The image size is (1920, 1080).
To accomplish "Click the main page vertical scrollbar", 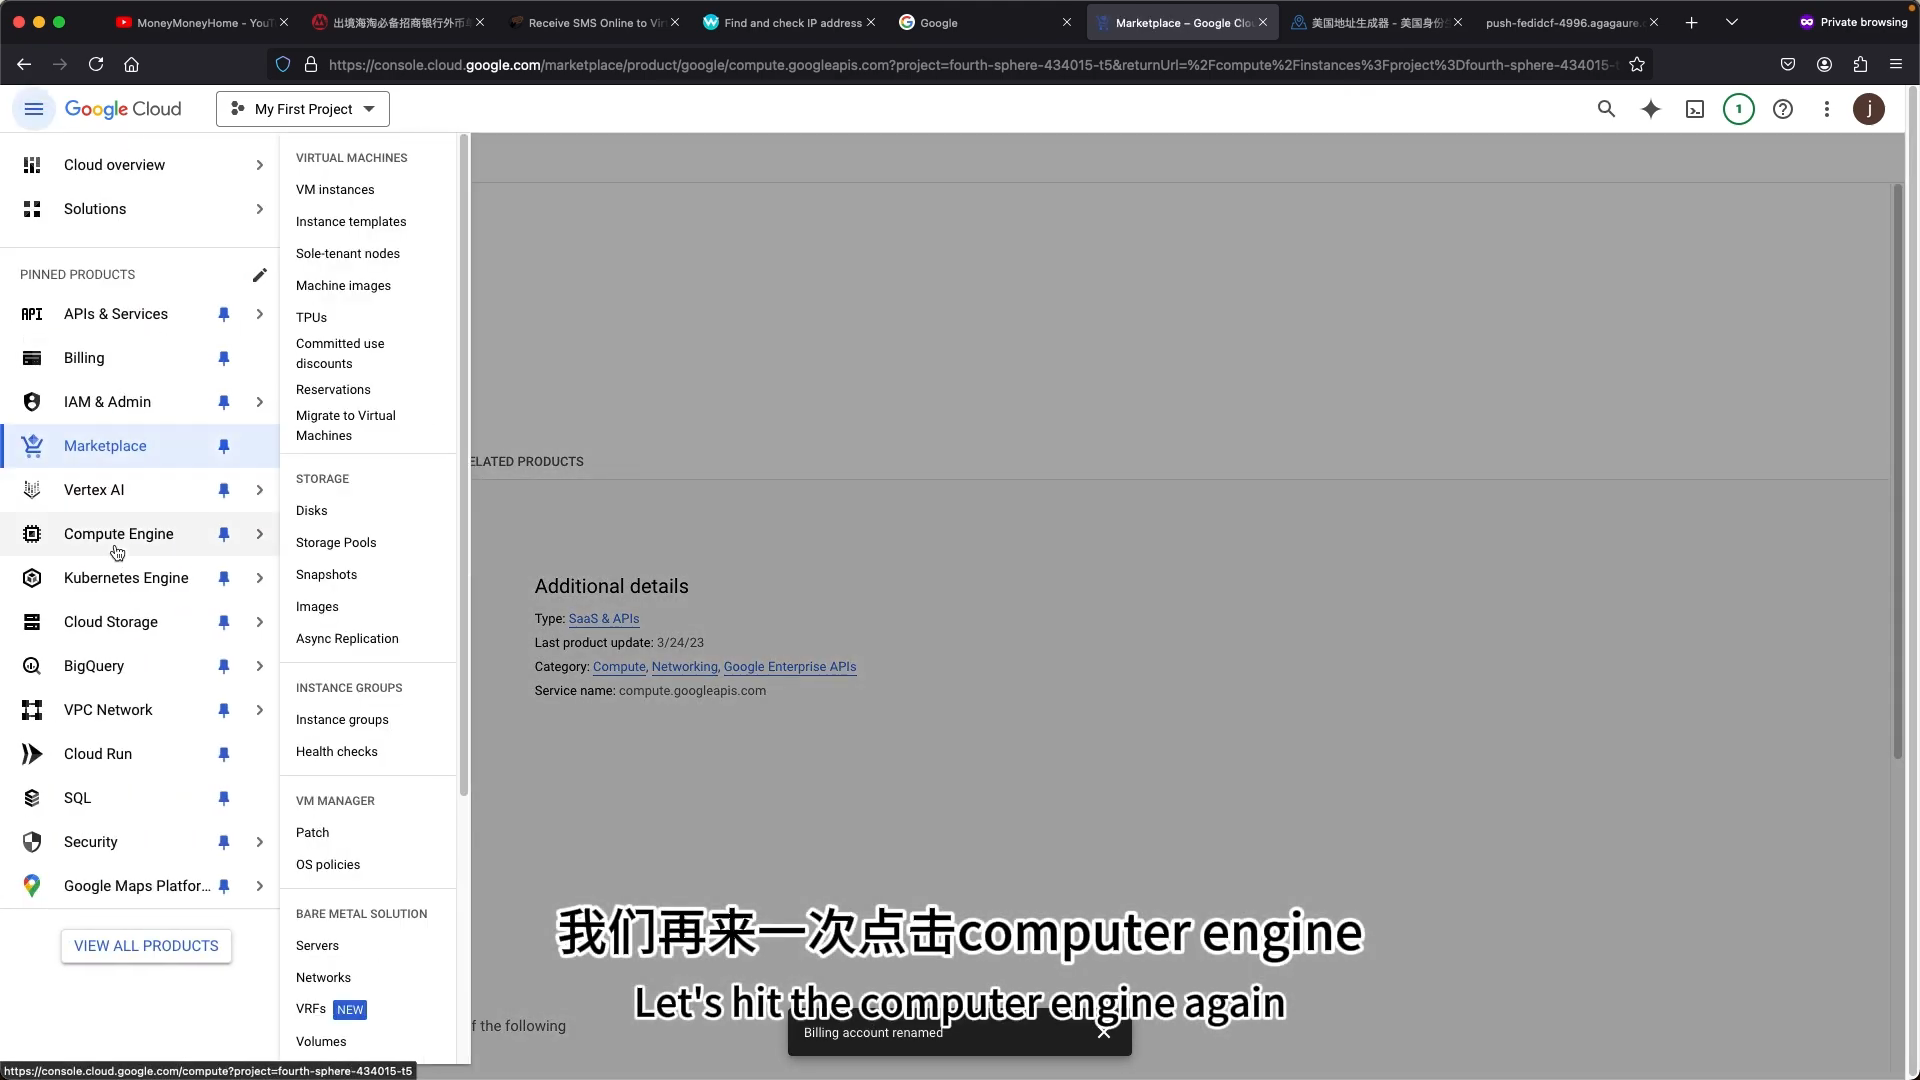I will (1897, 472).
